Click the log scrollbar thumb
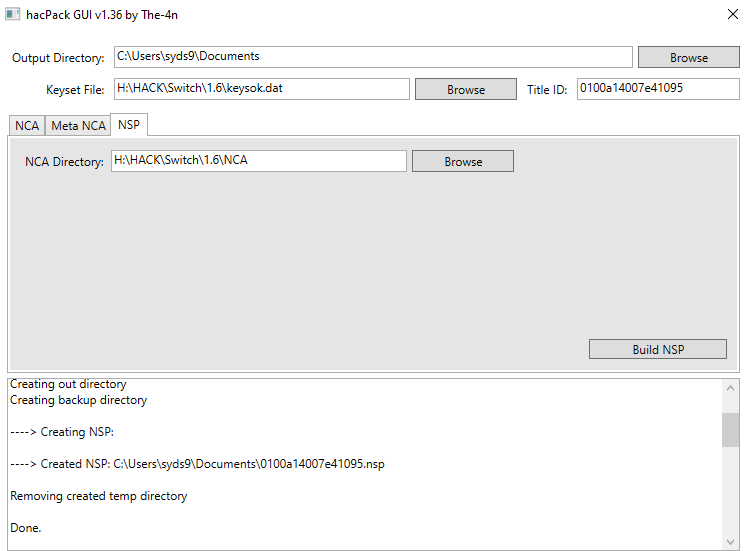Viewport: 748px width, 551px height. 730,430
